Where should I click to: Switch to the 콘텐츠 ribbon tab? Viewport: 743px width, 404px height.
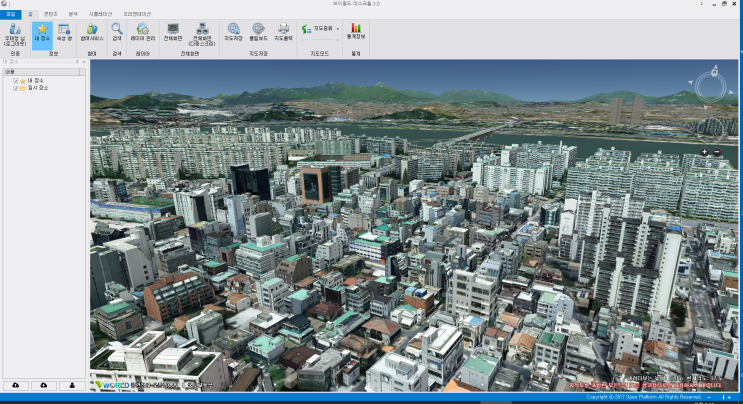(52, 14)
